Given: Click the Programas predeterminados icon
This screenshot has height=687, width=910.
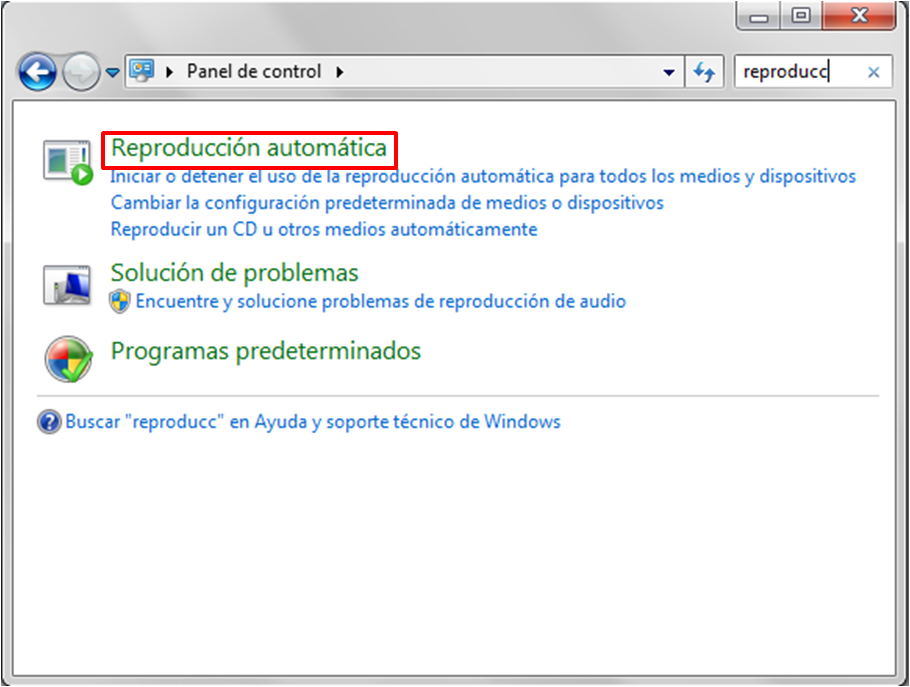Looking at the screenshot, I should (x=68, y=359).
